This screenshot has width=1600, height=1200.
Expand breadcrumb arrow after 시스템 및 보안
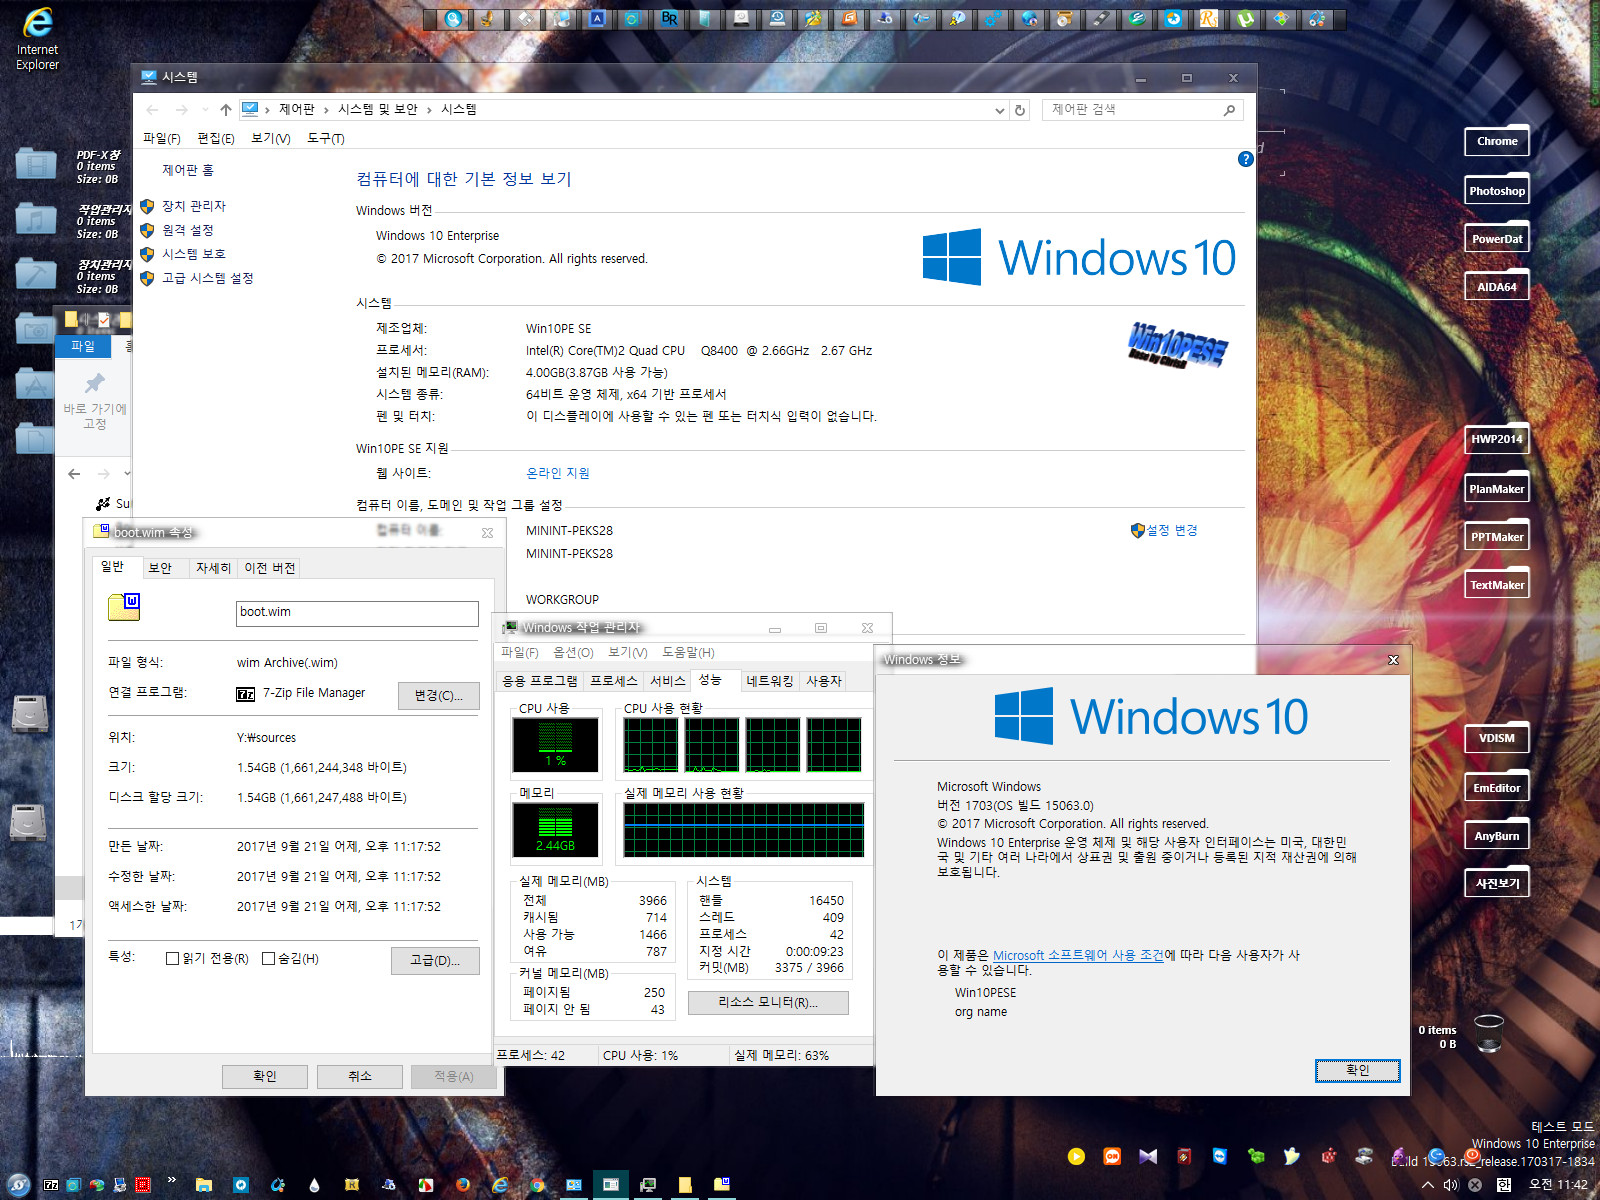(x=429, y=110)
